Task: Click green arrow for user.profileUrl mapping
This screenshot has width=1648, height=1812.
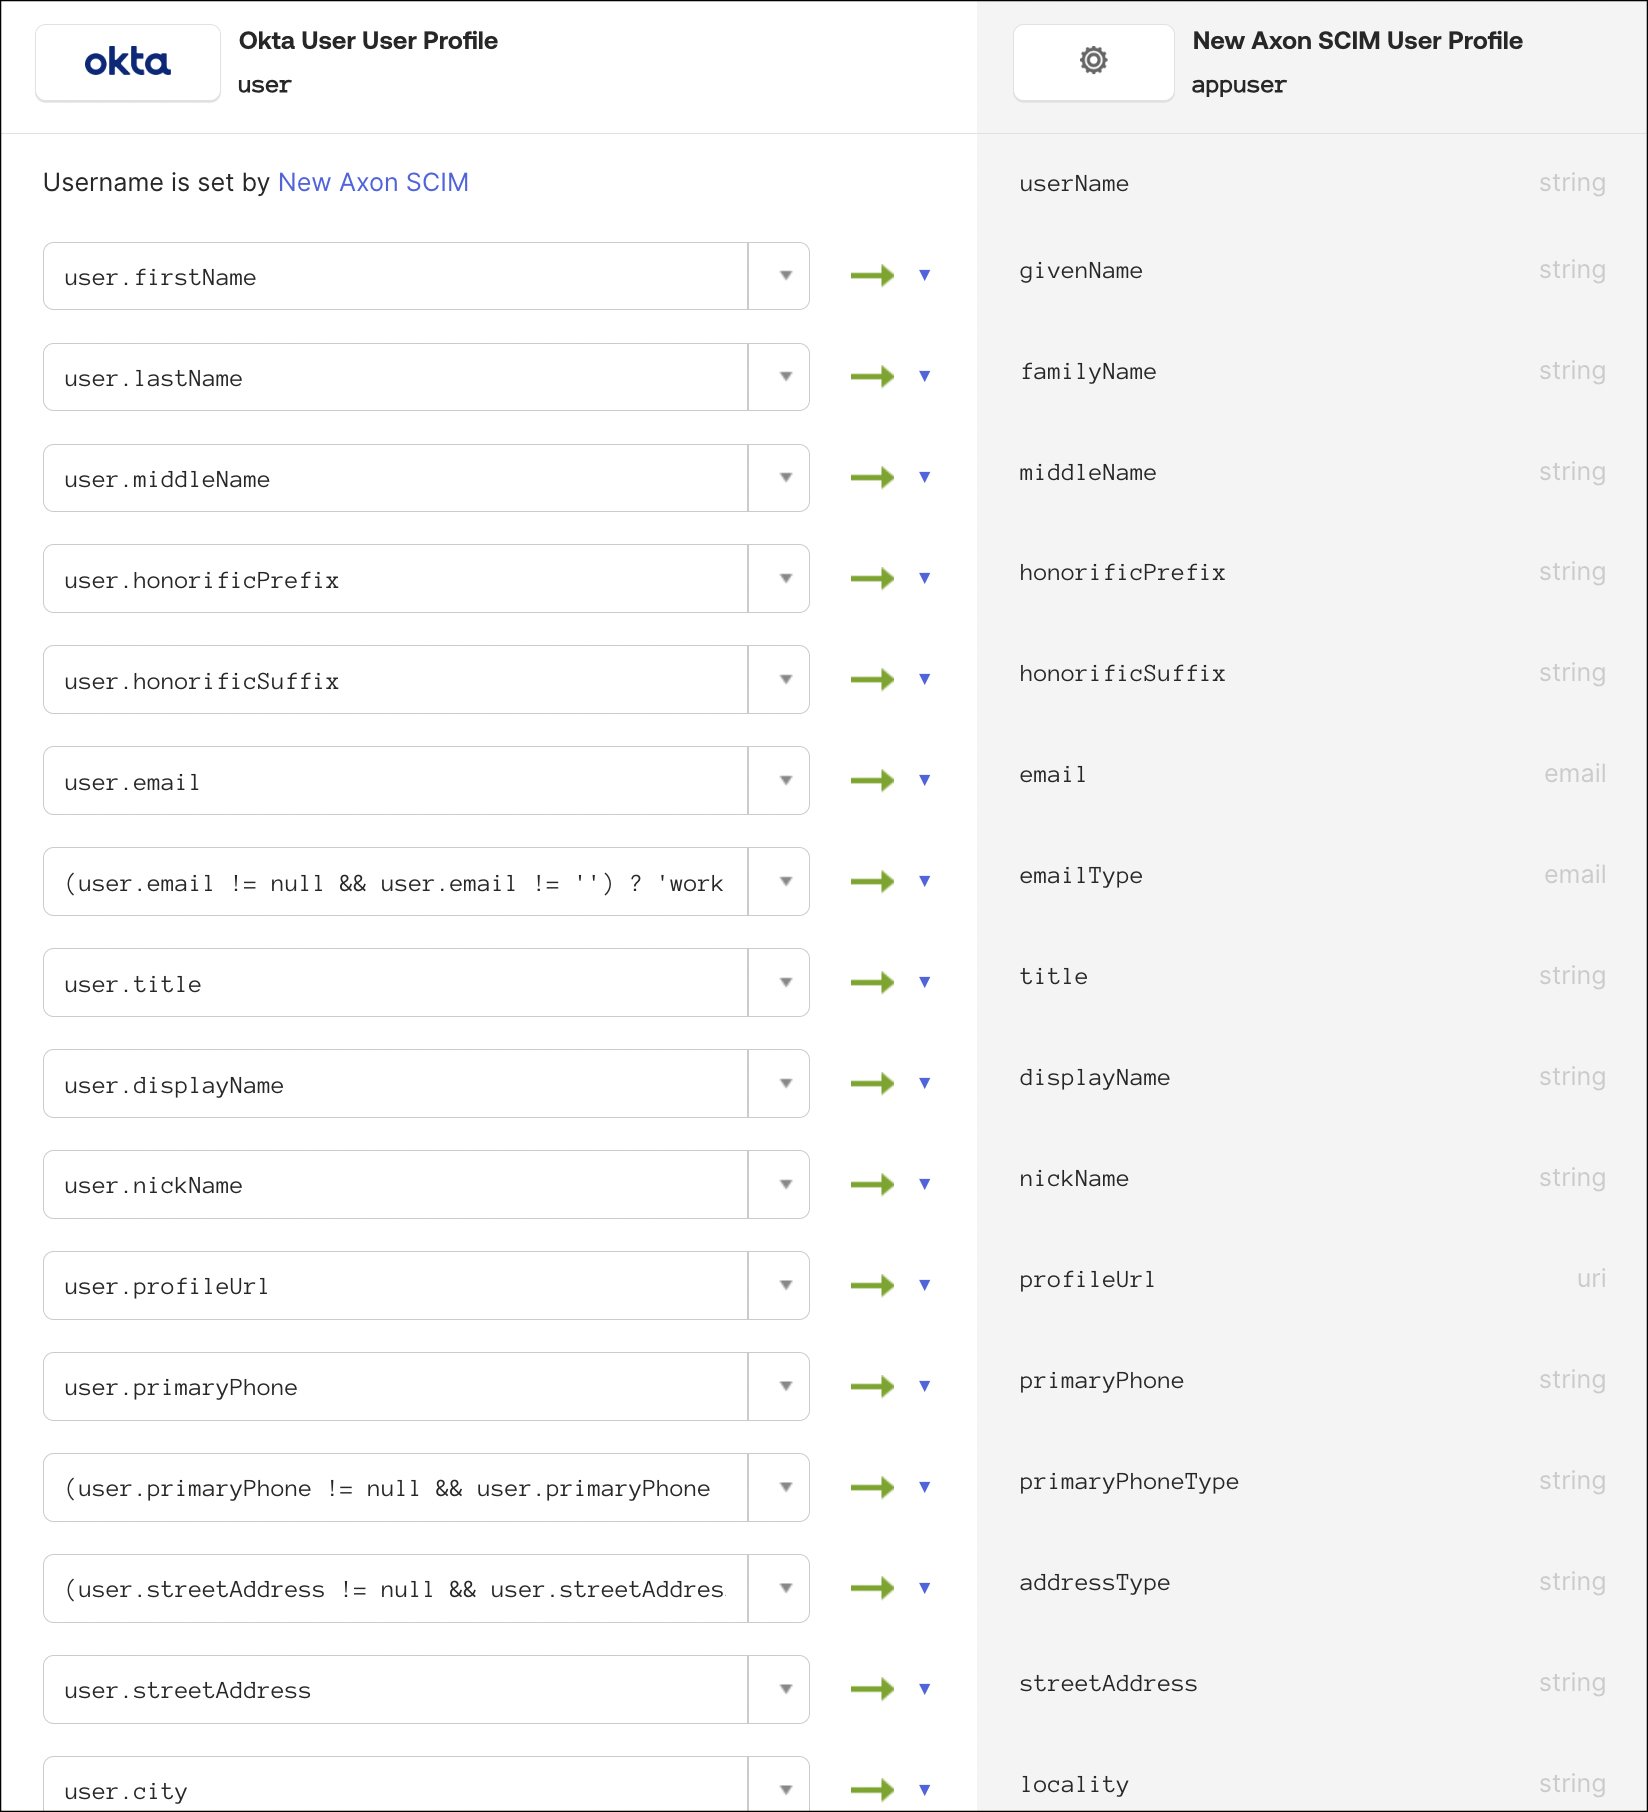Action: tap(872, 1286)
